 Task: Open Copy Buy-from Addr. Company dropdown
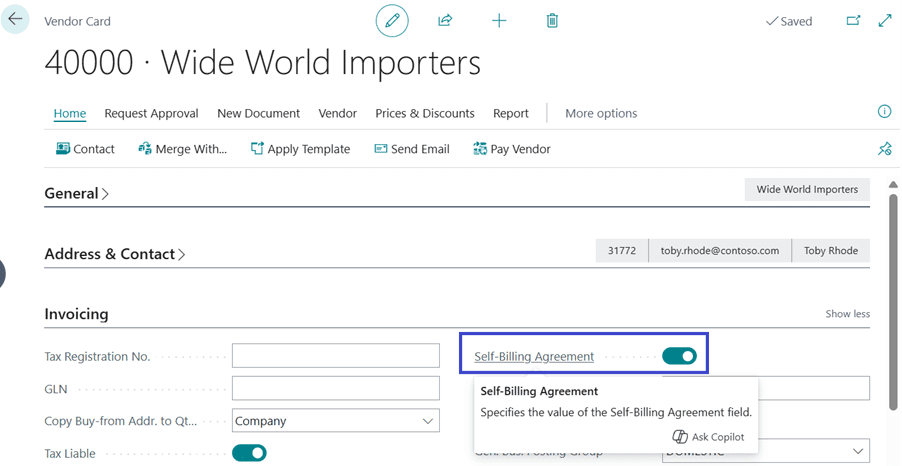click(x=336, y=421)
